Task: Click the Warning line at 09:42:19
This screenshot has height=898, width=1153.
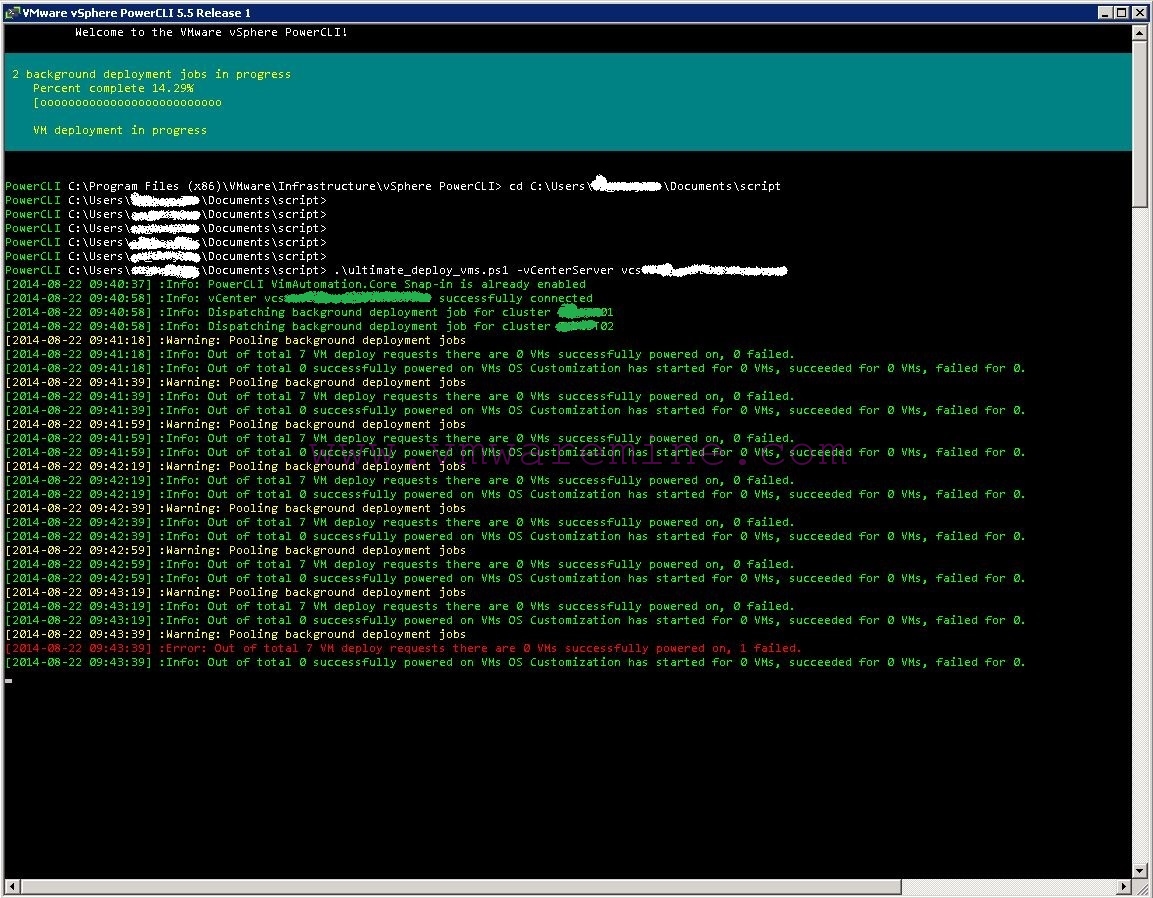Action: [x=235, y=466]
